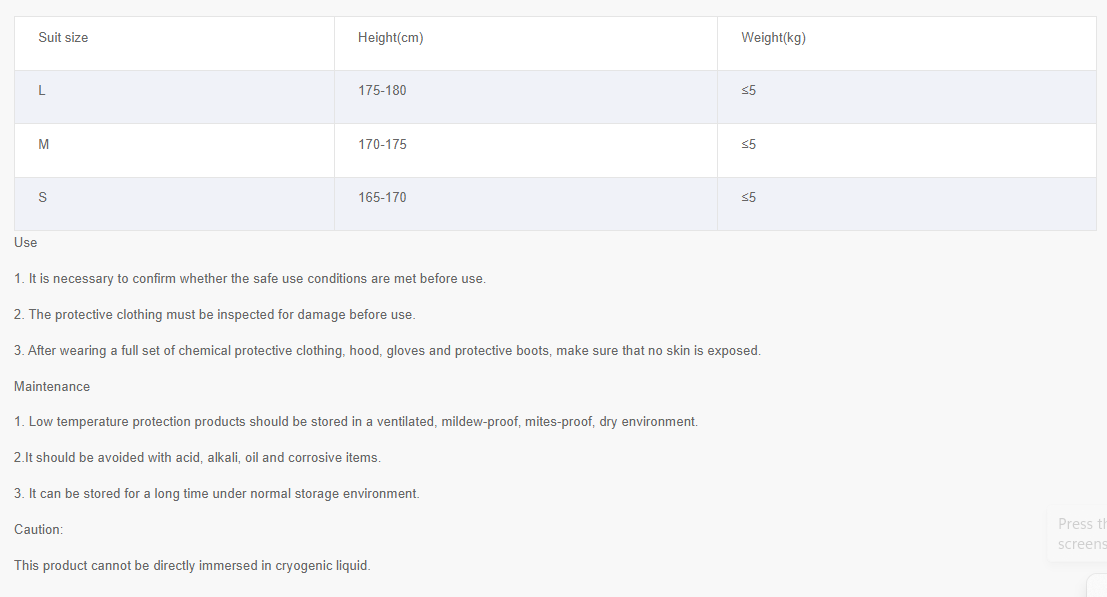
Task: Click the weight value in L row
Action: 748,90
